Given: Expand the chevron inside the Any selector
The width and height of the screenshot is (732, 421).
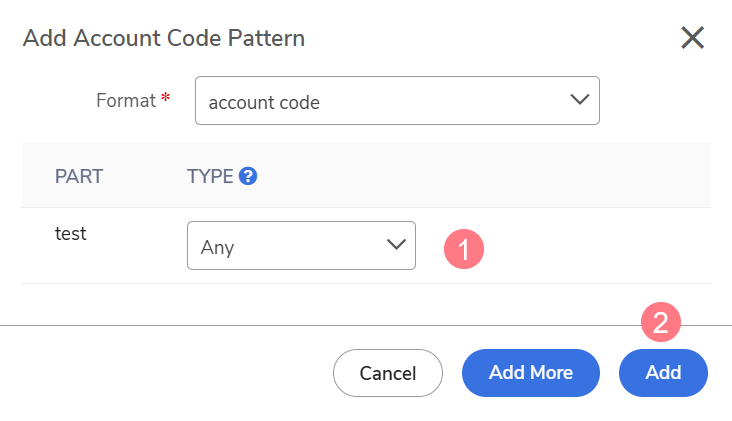Looking at the screenshot, I should (396, 245).
